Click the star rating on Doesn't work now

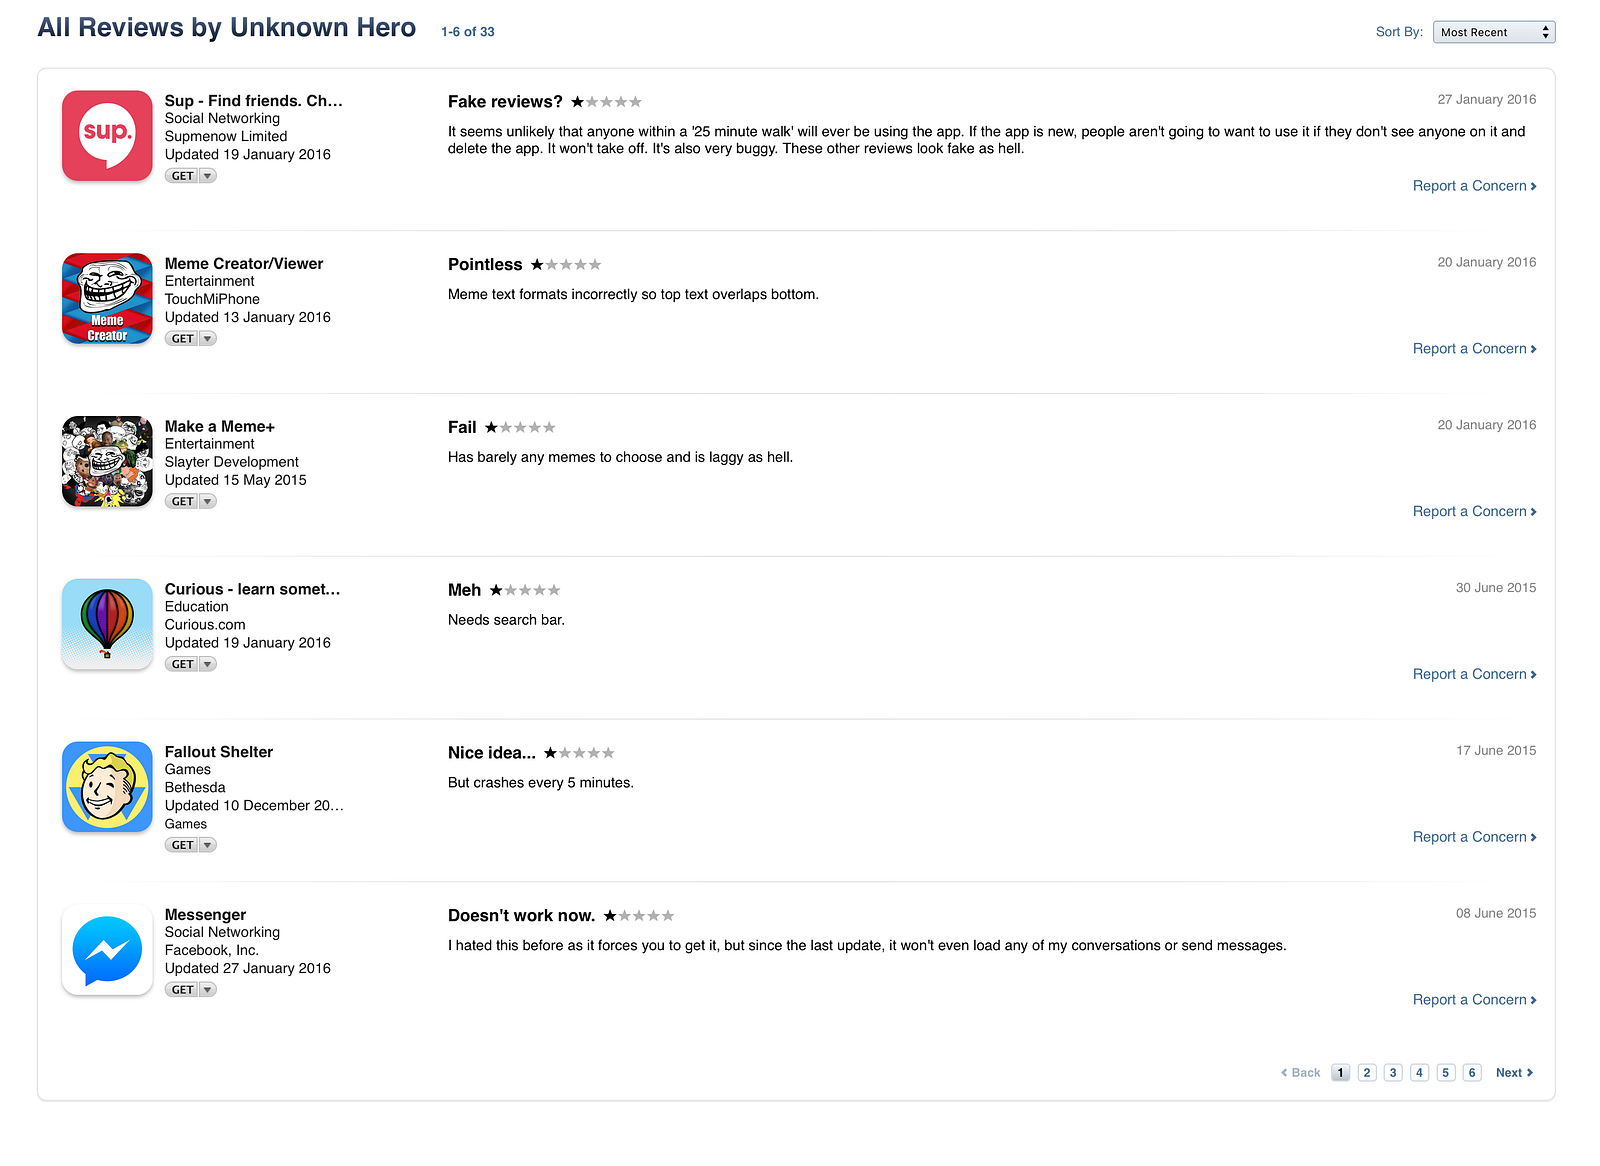639,916
